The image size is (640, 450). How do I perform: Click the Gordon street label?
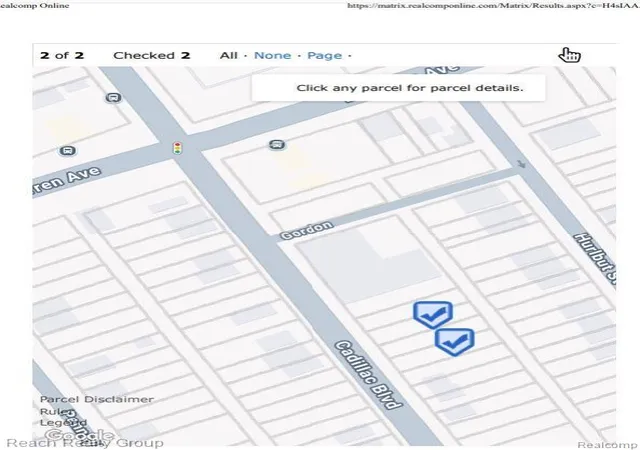[x=307, y=230]
